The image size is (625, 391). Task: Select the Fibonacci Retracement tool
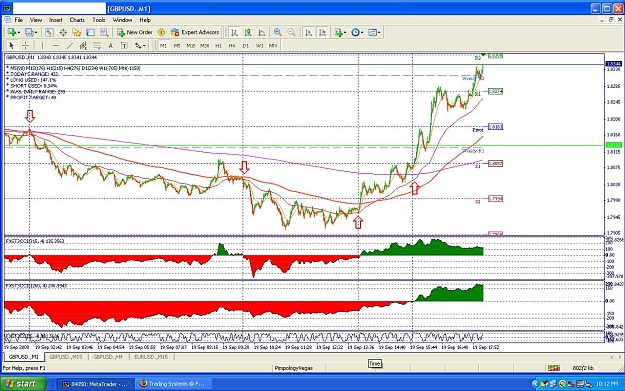[x=97, y=45]
